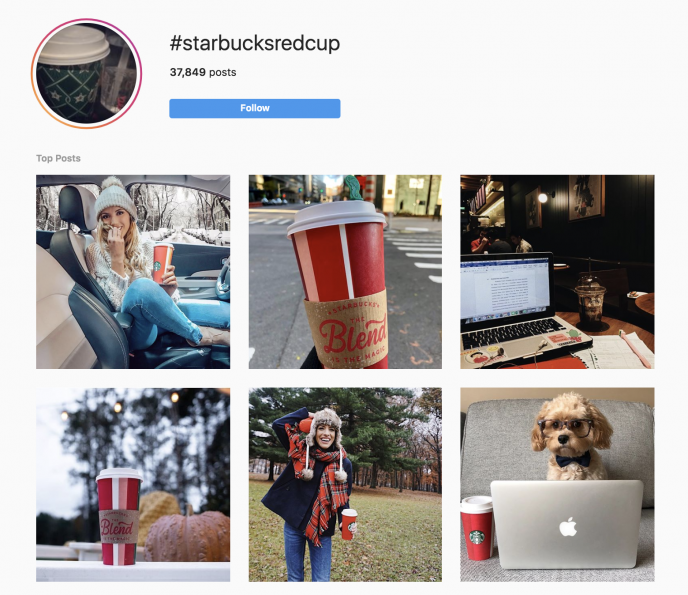Open the woman in plaid scarf photo
688x595 pixels.
(345, 484)
